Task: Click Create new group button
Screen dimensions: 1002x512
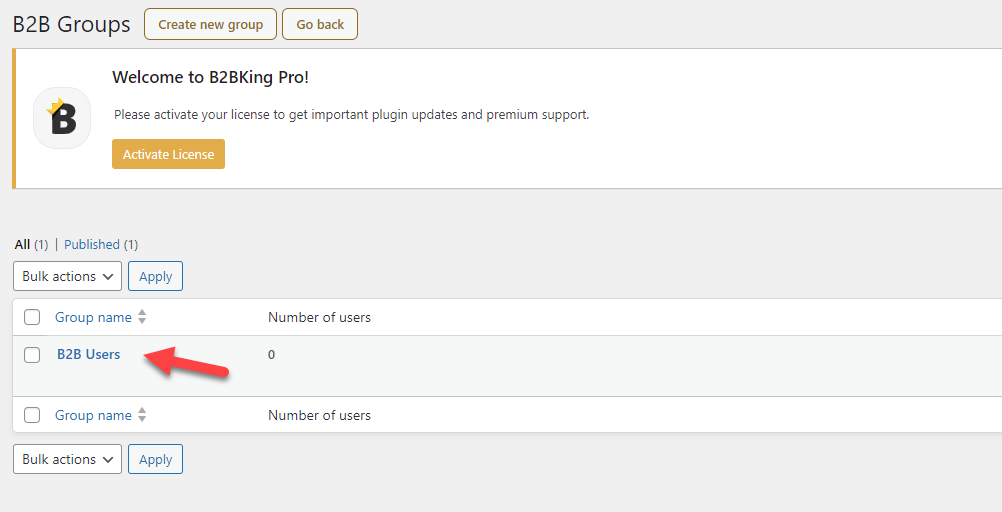Action: point(210,24)
